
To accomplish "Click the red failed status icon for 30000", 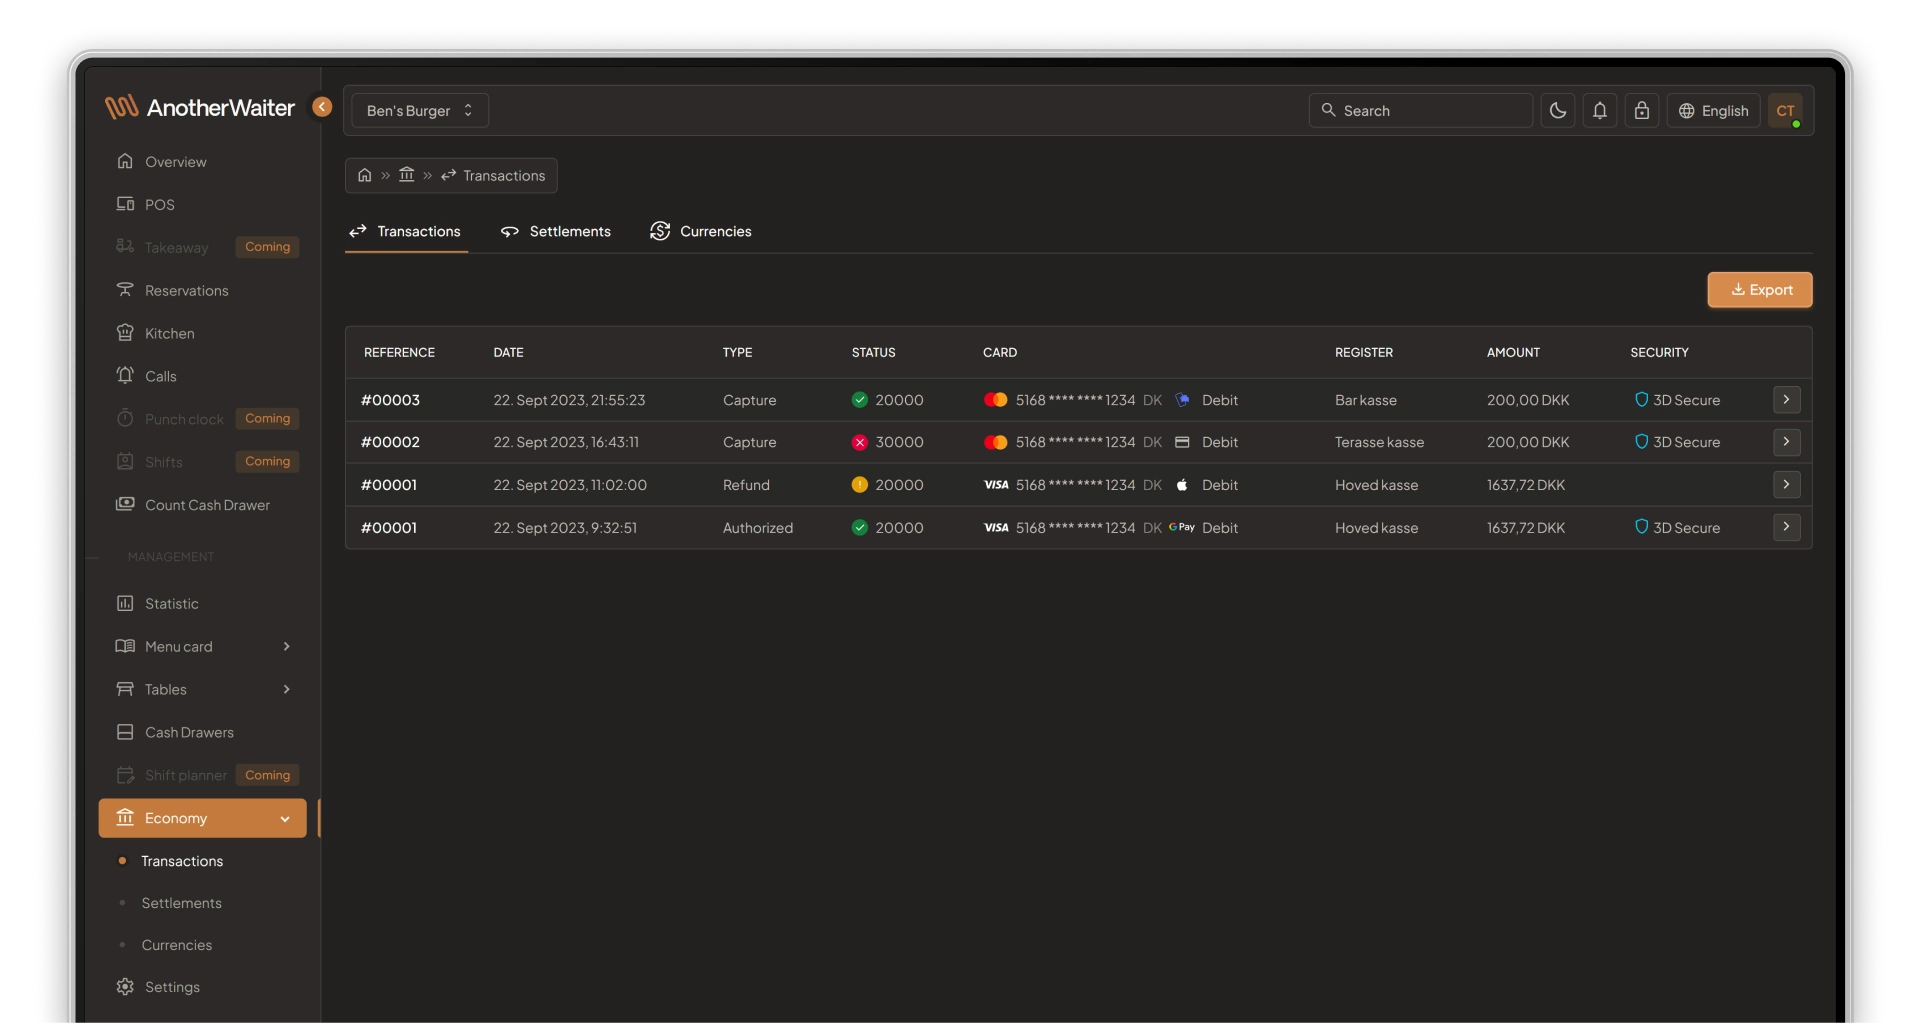I will pyautogui.click(x=860, y=442).
